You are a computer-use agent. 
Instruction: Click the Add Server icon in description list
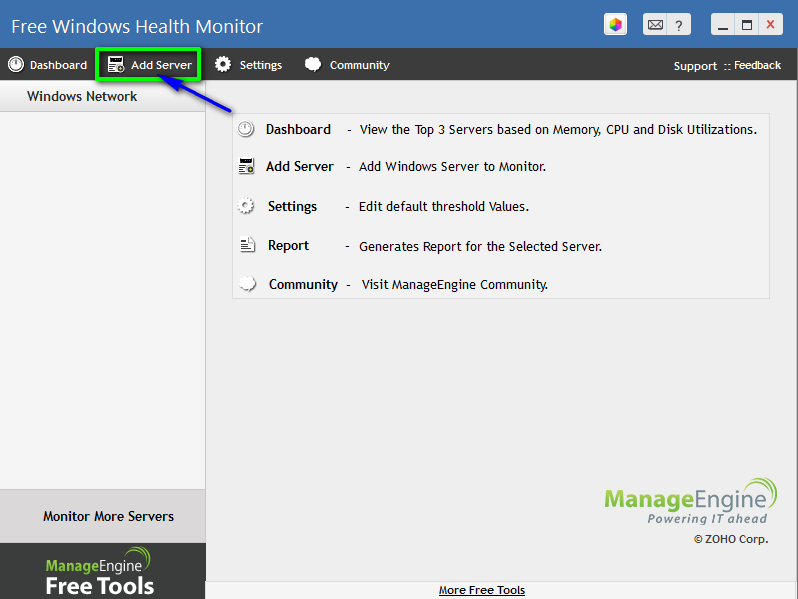pyautogui.click(x=247, y=166)
